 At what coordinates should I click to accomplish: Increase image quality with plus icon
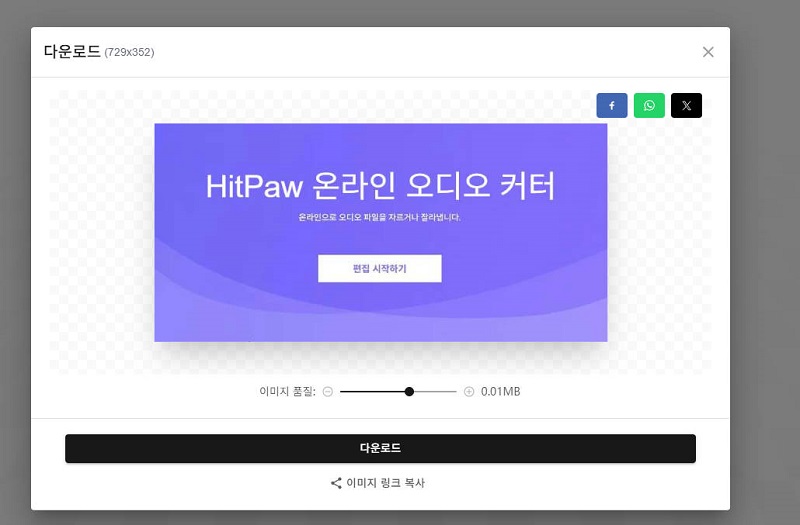click(469, 392)
